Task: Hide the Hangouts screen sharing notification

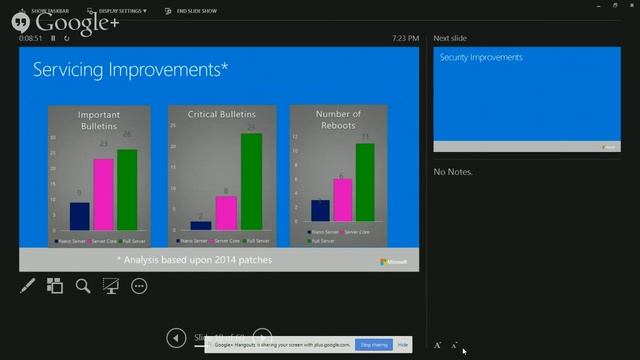Action: click(403, 345)
